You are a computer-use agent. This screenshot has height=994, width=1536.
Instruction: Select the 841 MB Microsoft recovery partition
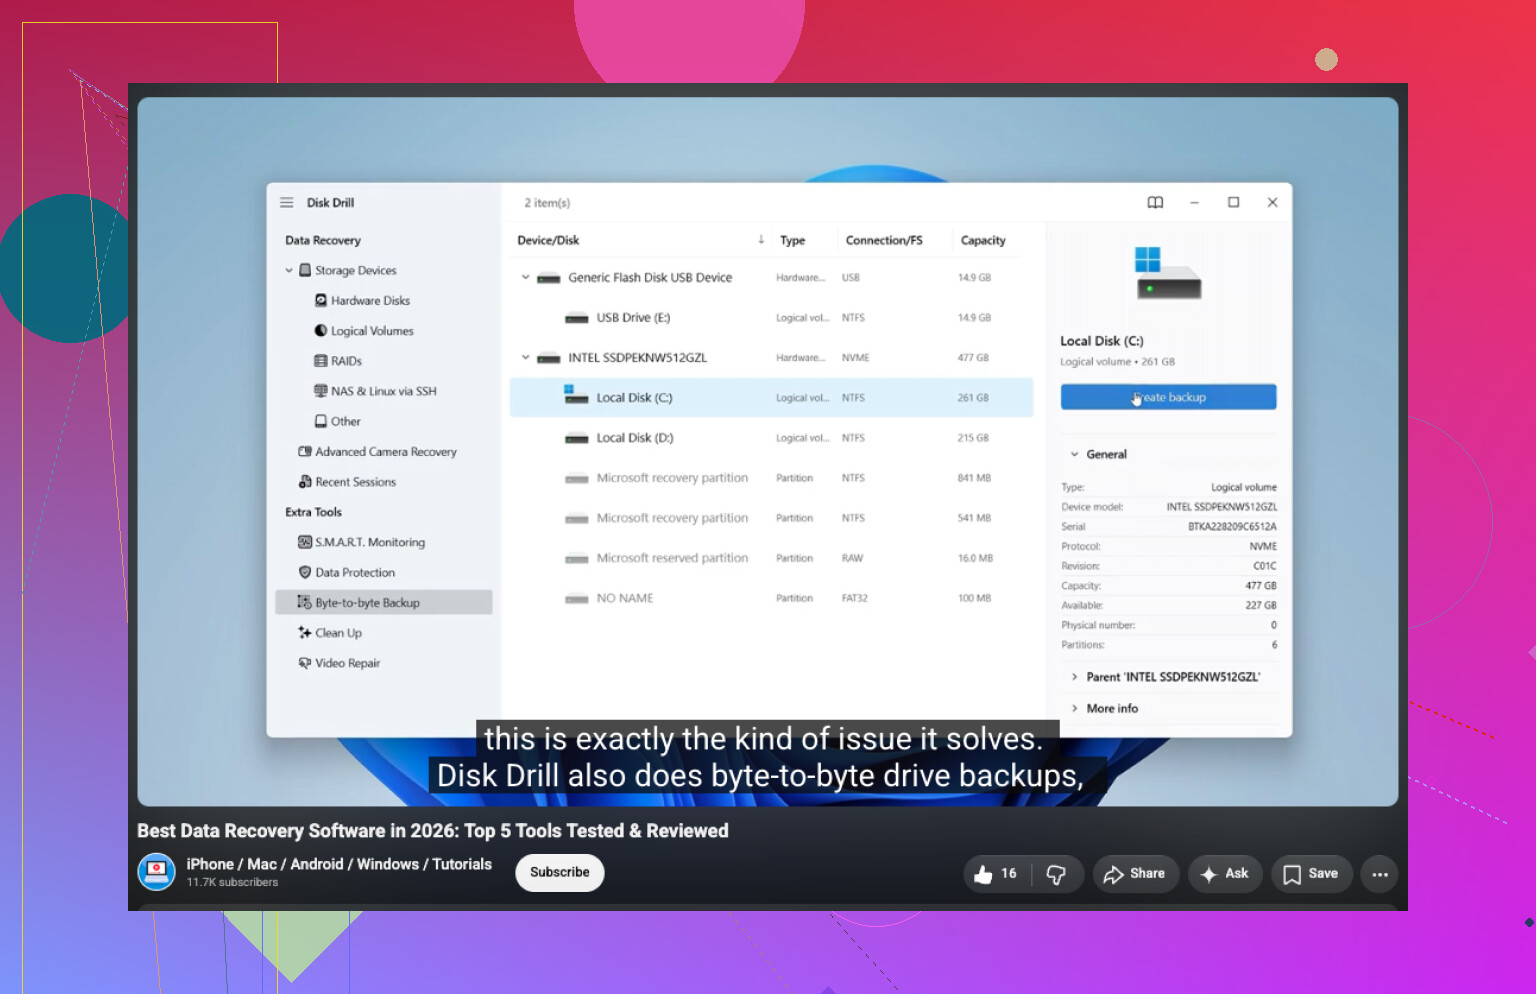pyautogui.click(x=771, y=478)
